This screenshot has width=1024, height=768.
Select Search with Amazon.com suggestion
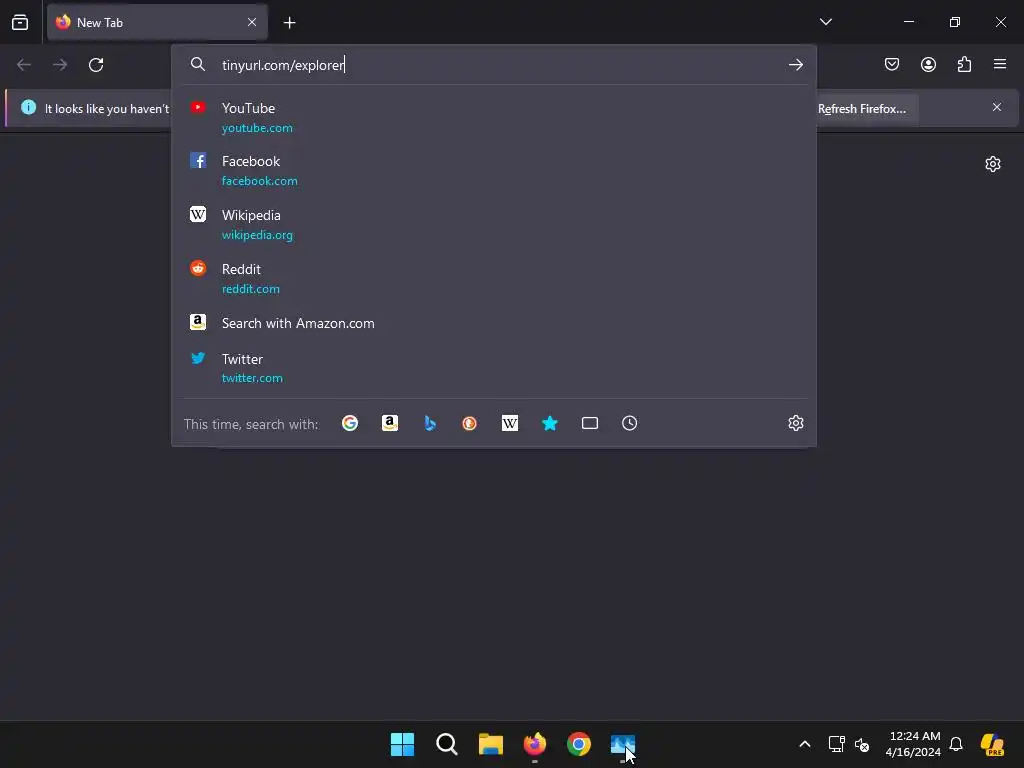coord(494,323)
